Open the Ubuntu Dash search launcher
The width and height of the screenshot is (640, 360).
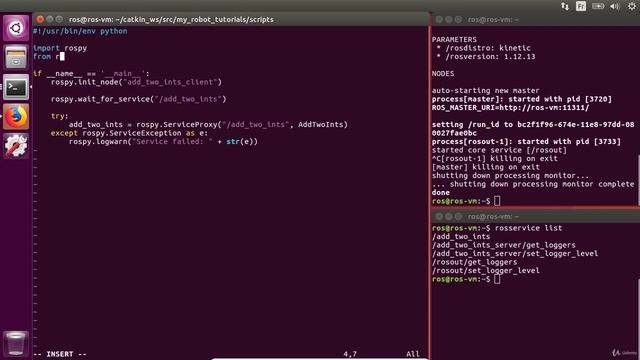(16, 28)
